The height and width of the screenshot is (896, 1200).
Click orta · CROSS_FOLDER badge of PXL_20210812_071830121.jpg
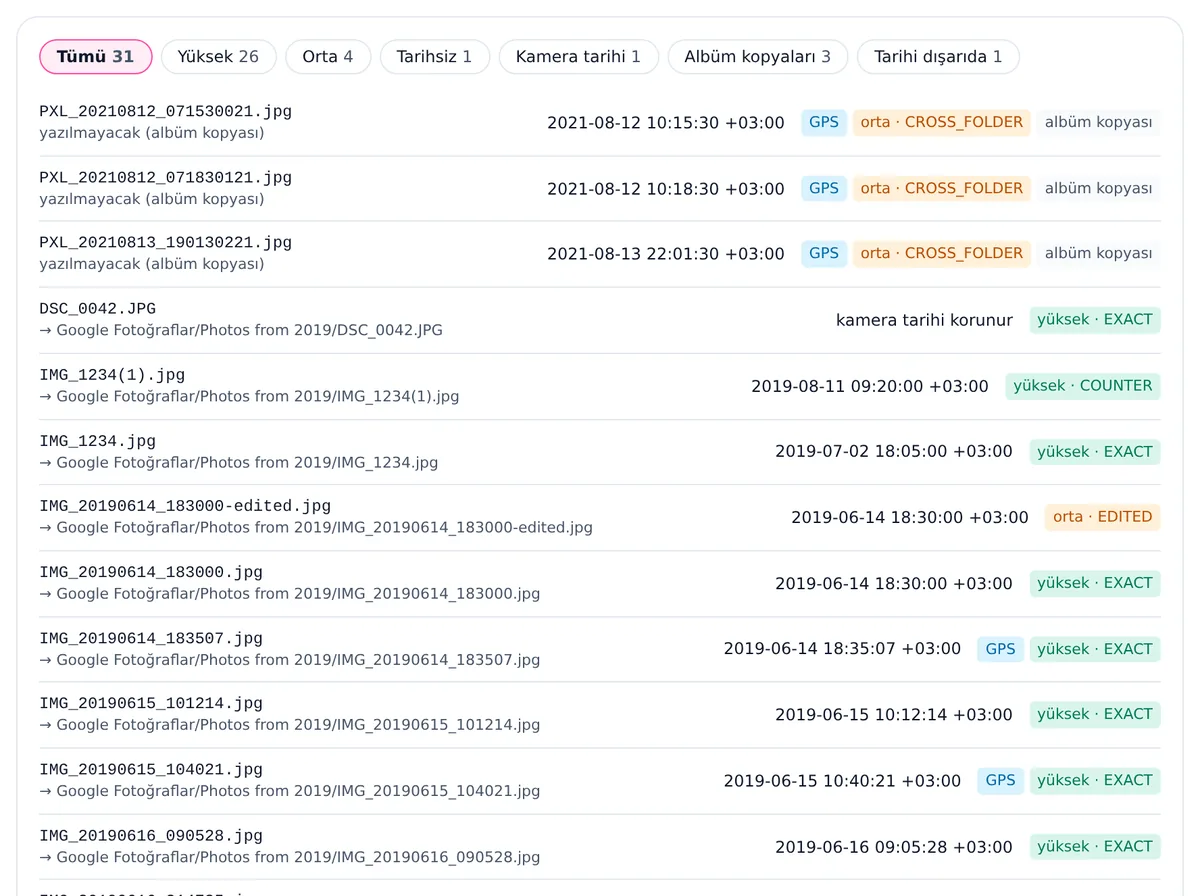pyautogui.click(x=942, y=188)
